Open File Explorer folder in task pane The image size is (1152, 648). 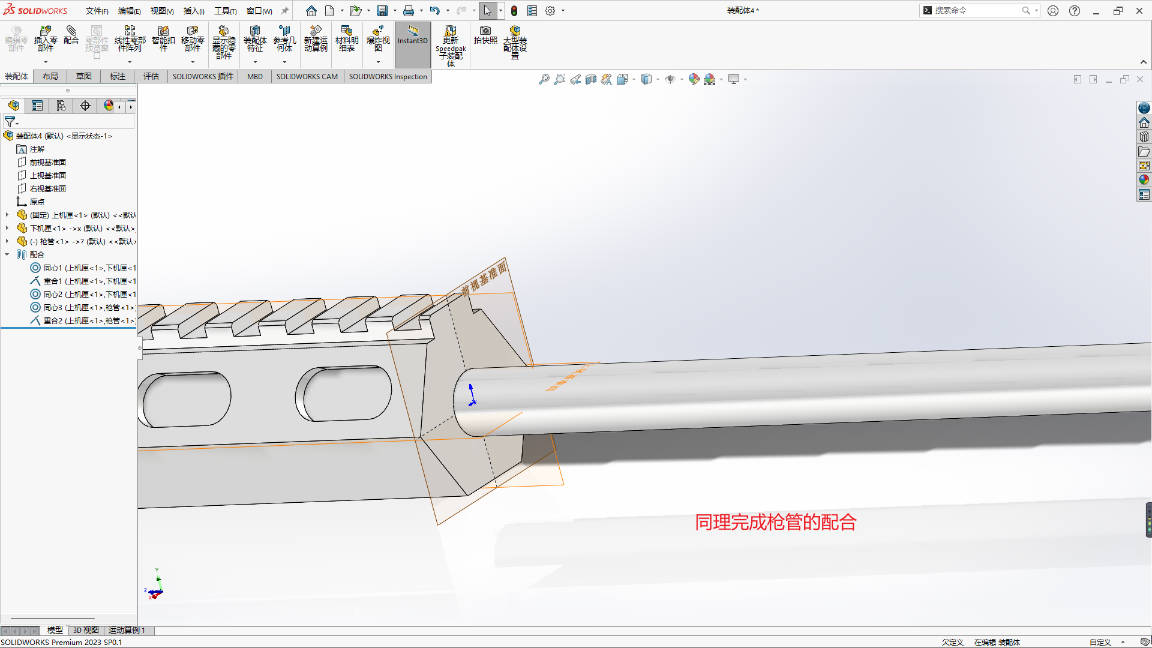pos(1144,151)
